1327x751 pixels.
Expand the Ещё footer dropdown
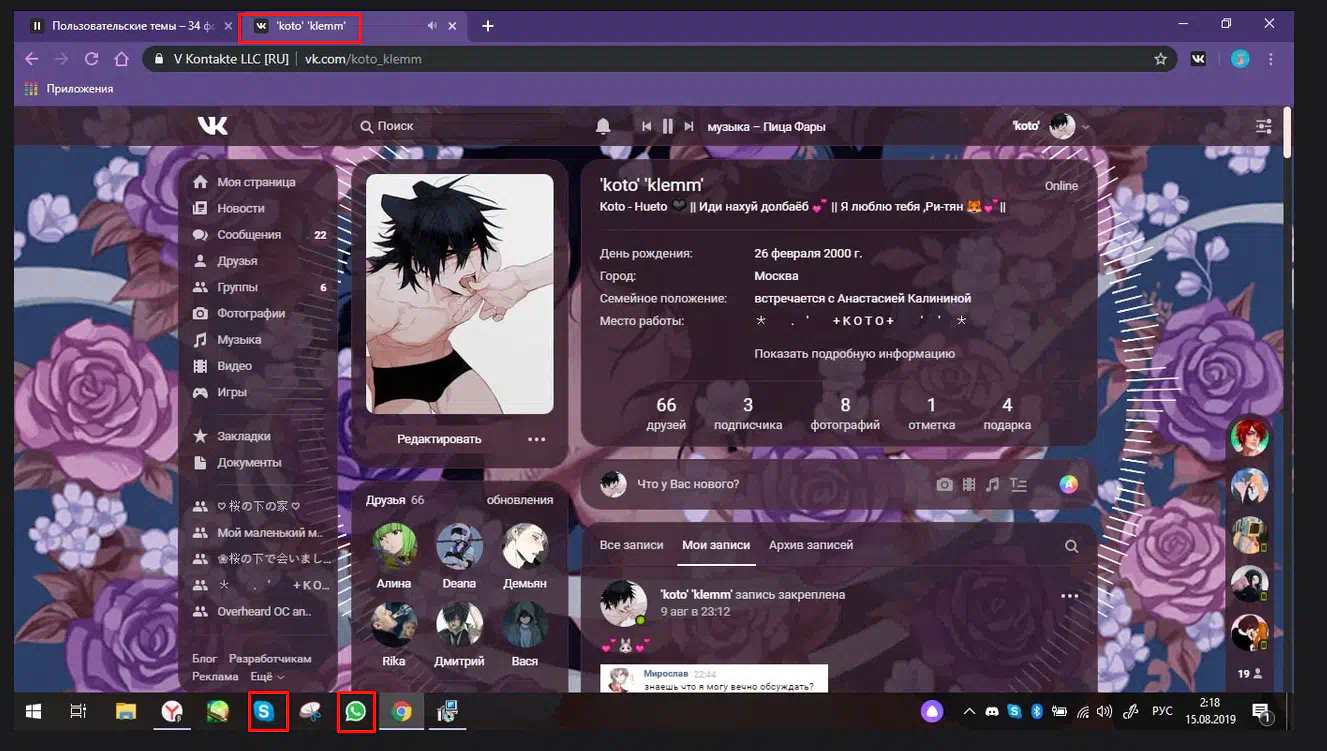(266, 677)
